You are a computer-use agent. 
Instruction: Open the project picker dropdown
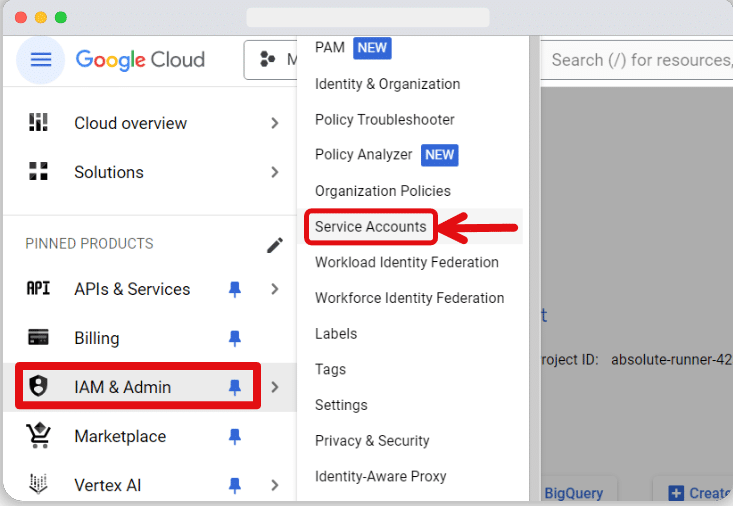pyautogui.click(x=270, y=60)
